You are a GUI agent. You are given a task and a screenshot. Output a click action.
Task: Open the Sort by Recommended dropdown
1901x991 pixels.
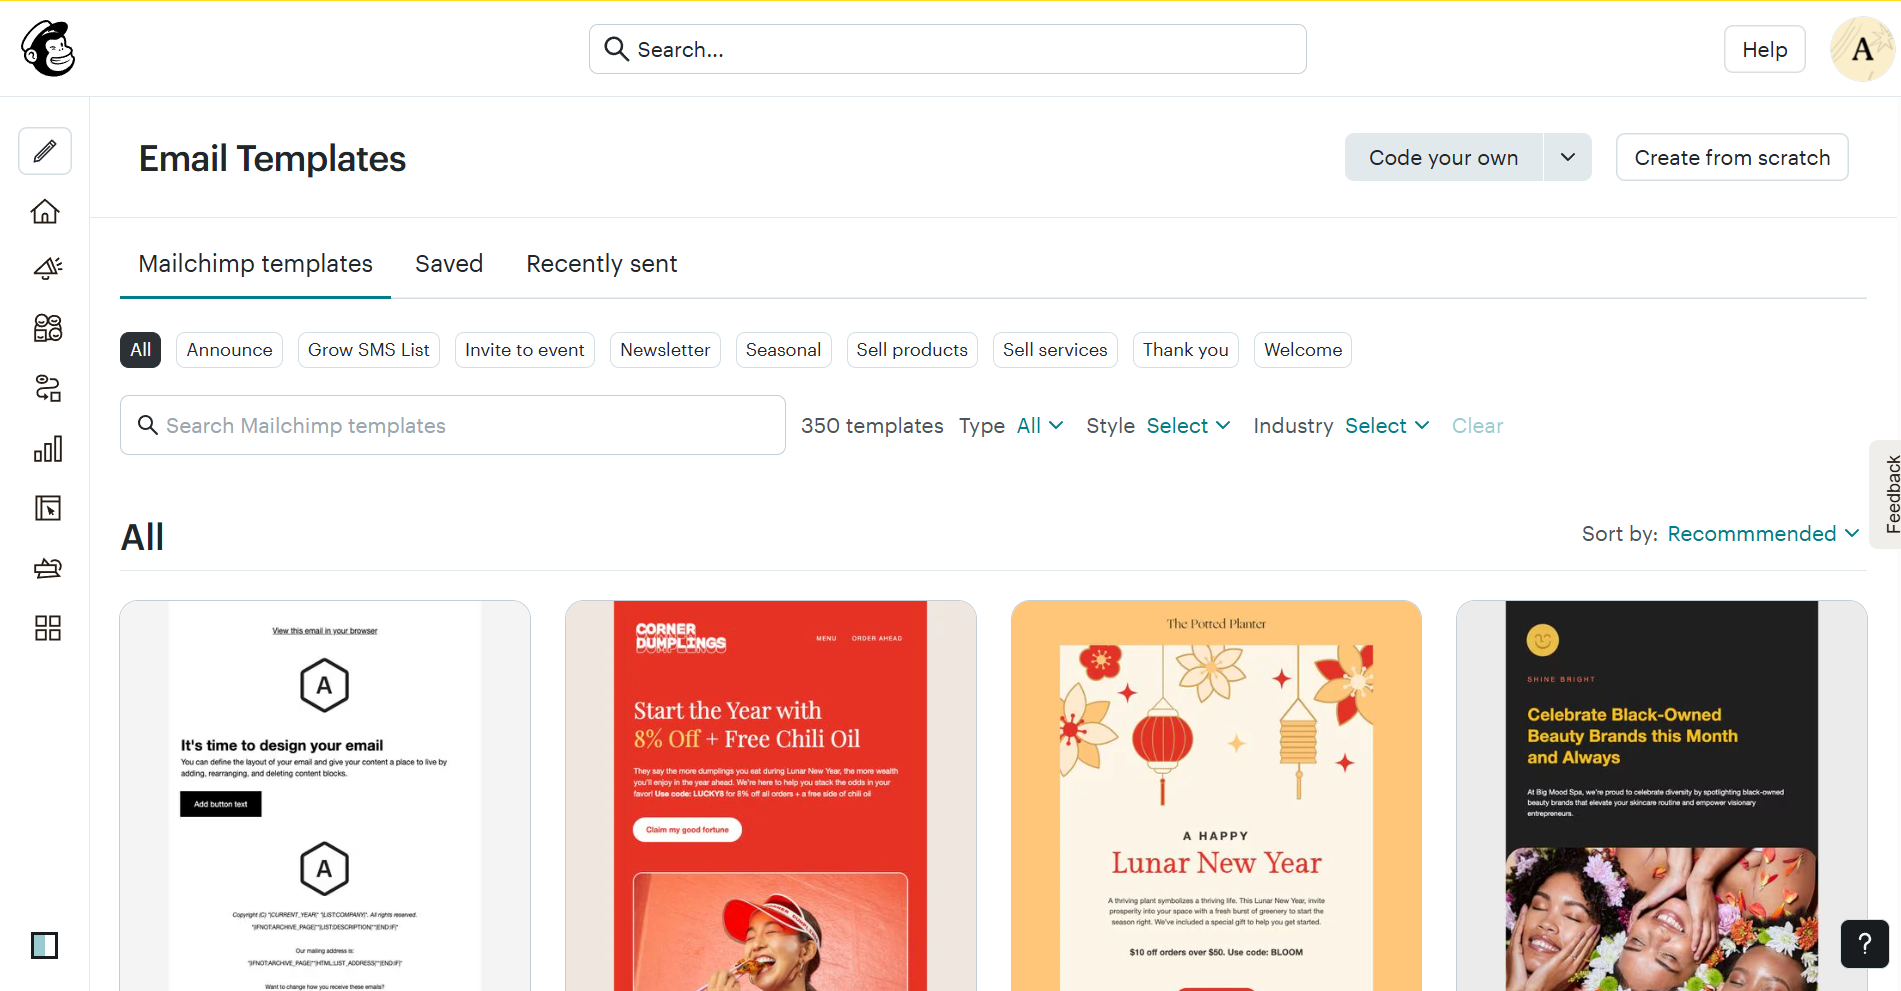[x=1762, y=534]
